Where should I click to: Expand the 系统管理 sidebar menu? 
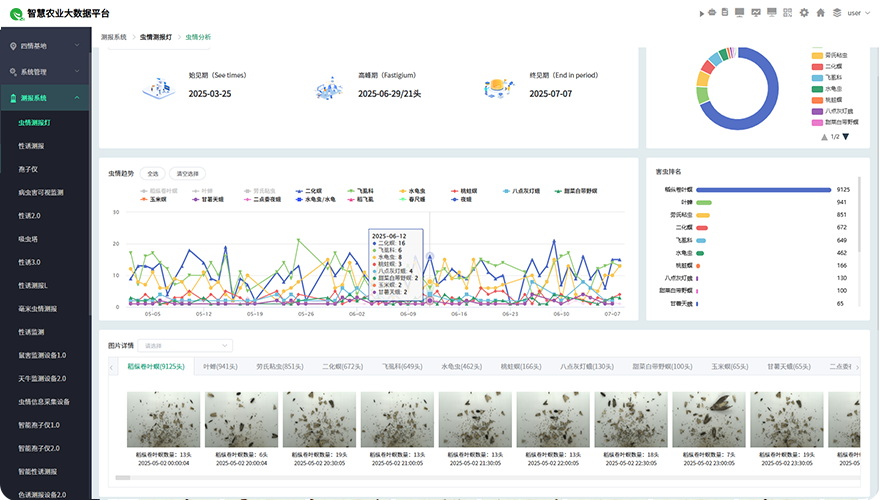[x=45, y=72]
